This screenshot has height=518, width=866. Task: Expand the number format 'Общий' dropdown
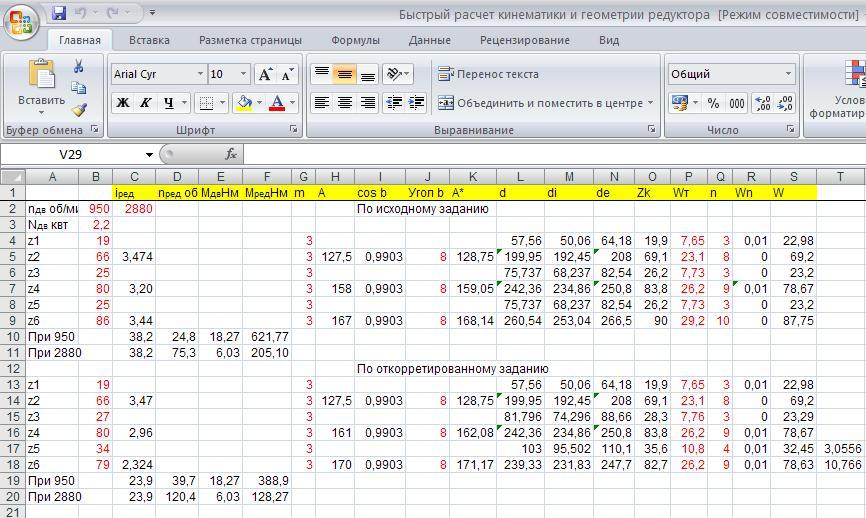788,74
